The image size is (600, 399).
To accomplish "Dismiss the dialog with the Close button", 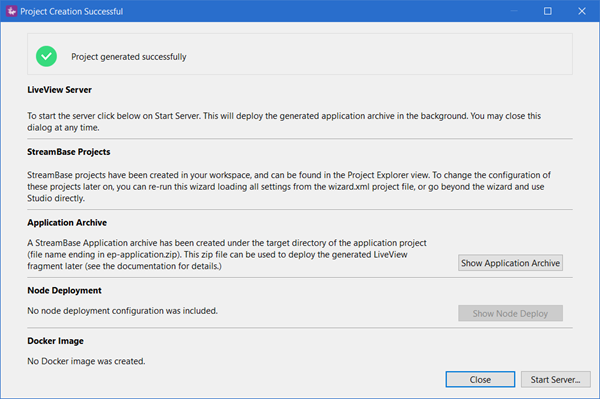I will point(480,379).
